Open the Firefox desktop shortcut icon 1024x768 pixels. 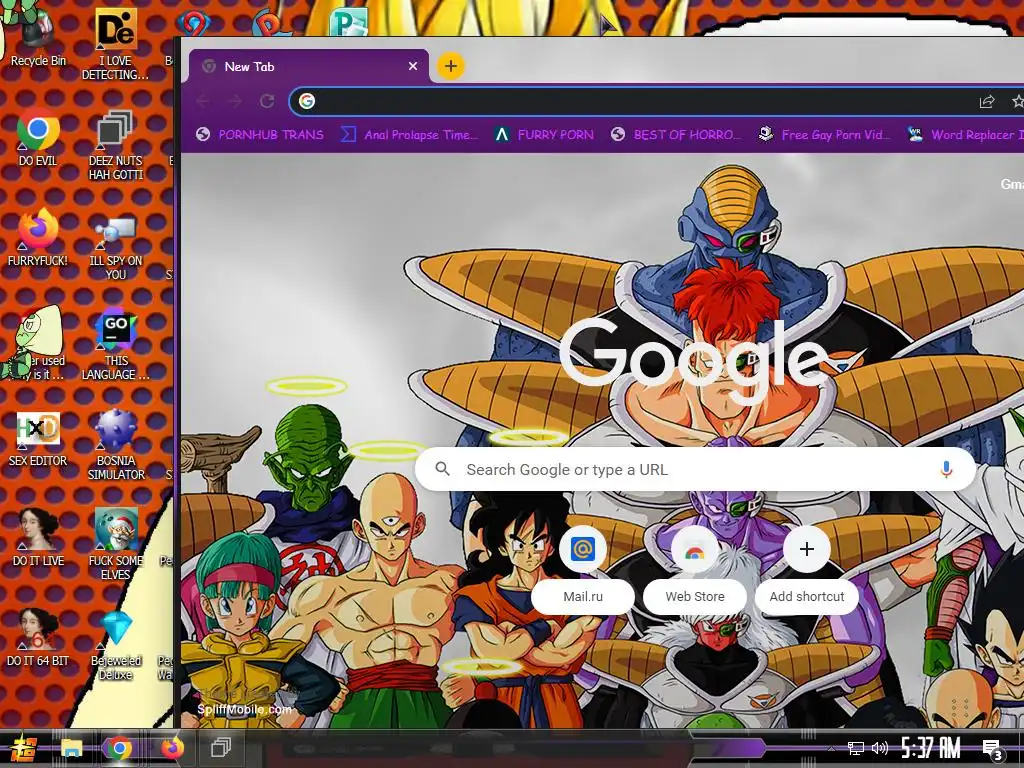coord(38,237)
